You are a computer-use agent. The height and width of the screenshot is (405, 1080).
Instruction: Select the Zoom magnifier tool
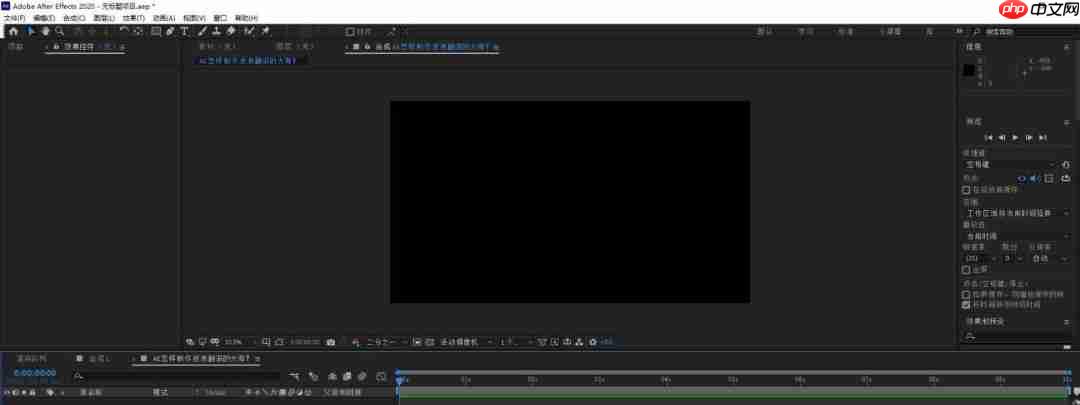(60, 31)
